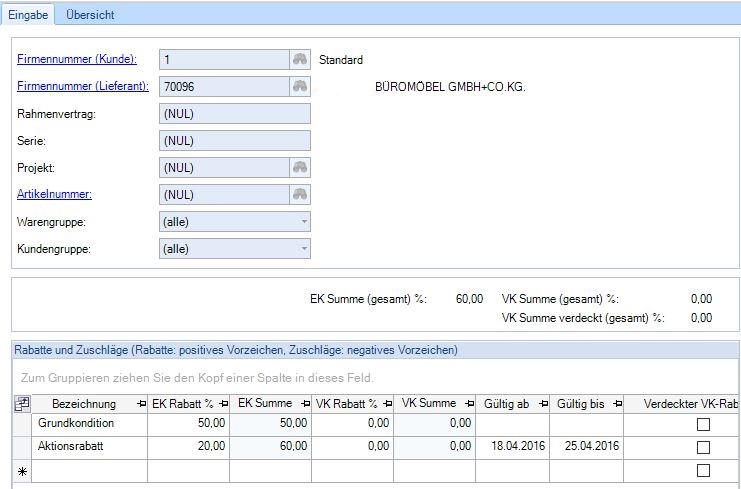741x489 pixels.
Task: Click binoculars search icon for Firmennummer (Lieferant)
Action: click(x=299, y=87)
